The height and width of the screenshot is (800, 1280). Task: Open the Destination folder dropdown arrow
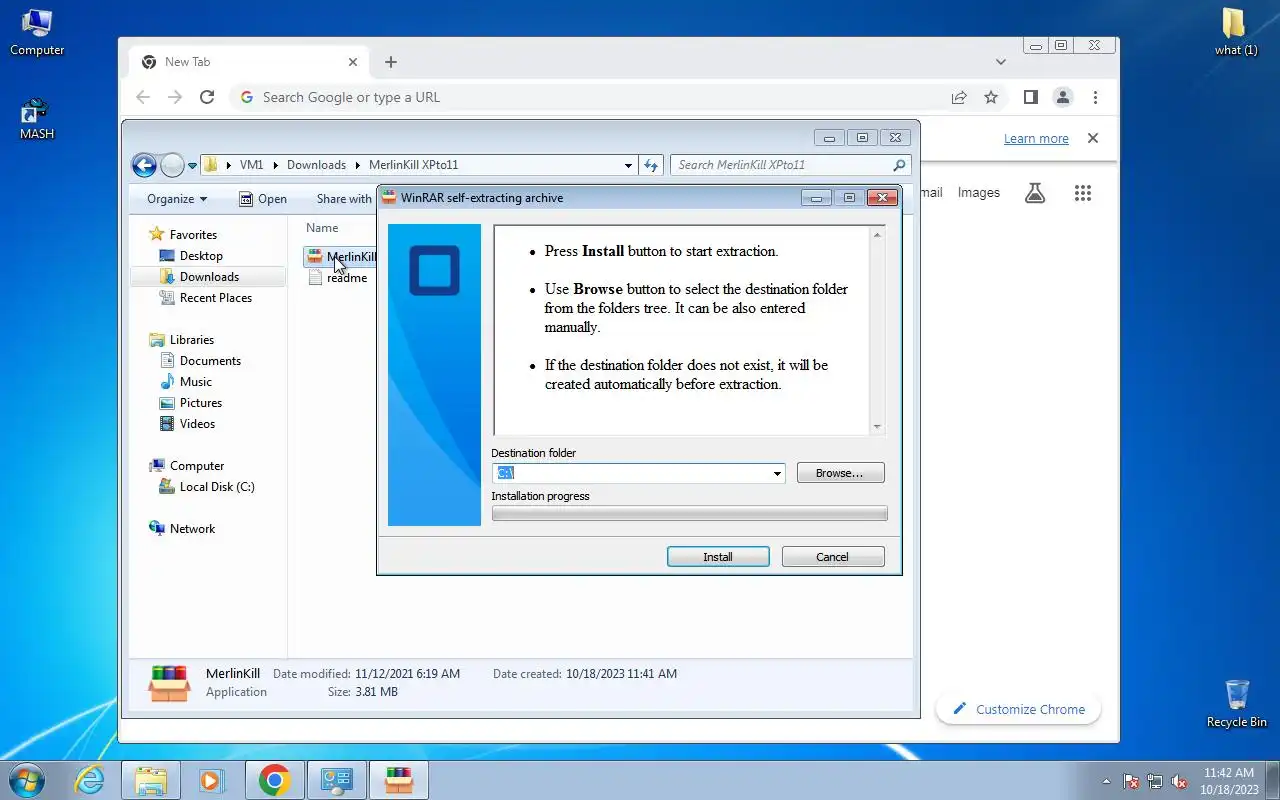tap(777, 473)
